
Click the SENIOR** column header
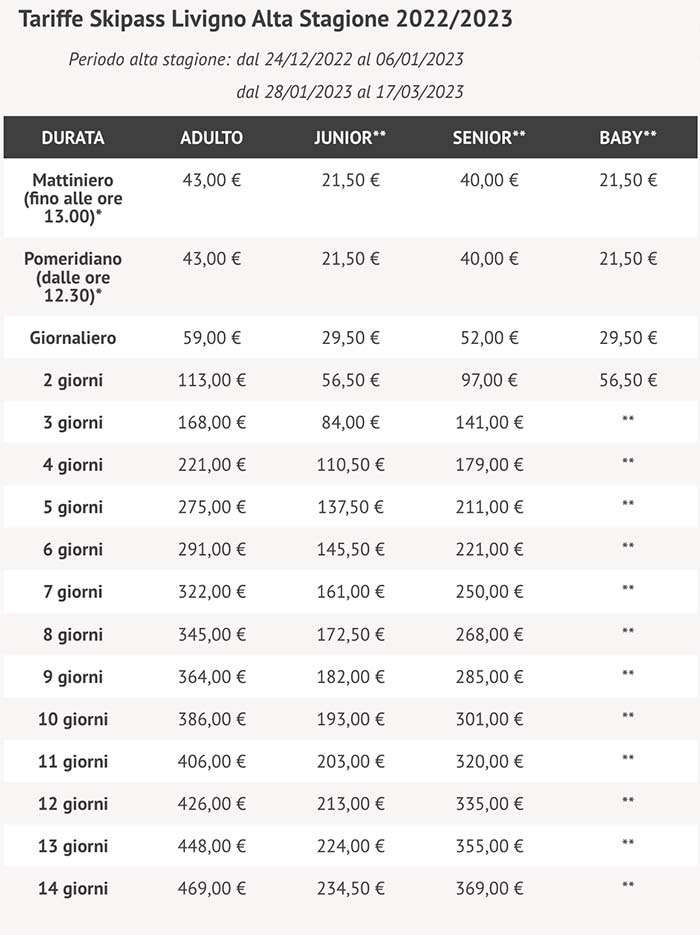489,138
